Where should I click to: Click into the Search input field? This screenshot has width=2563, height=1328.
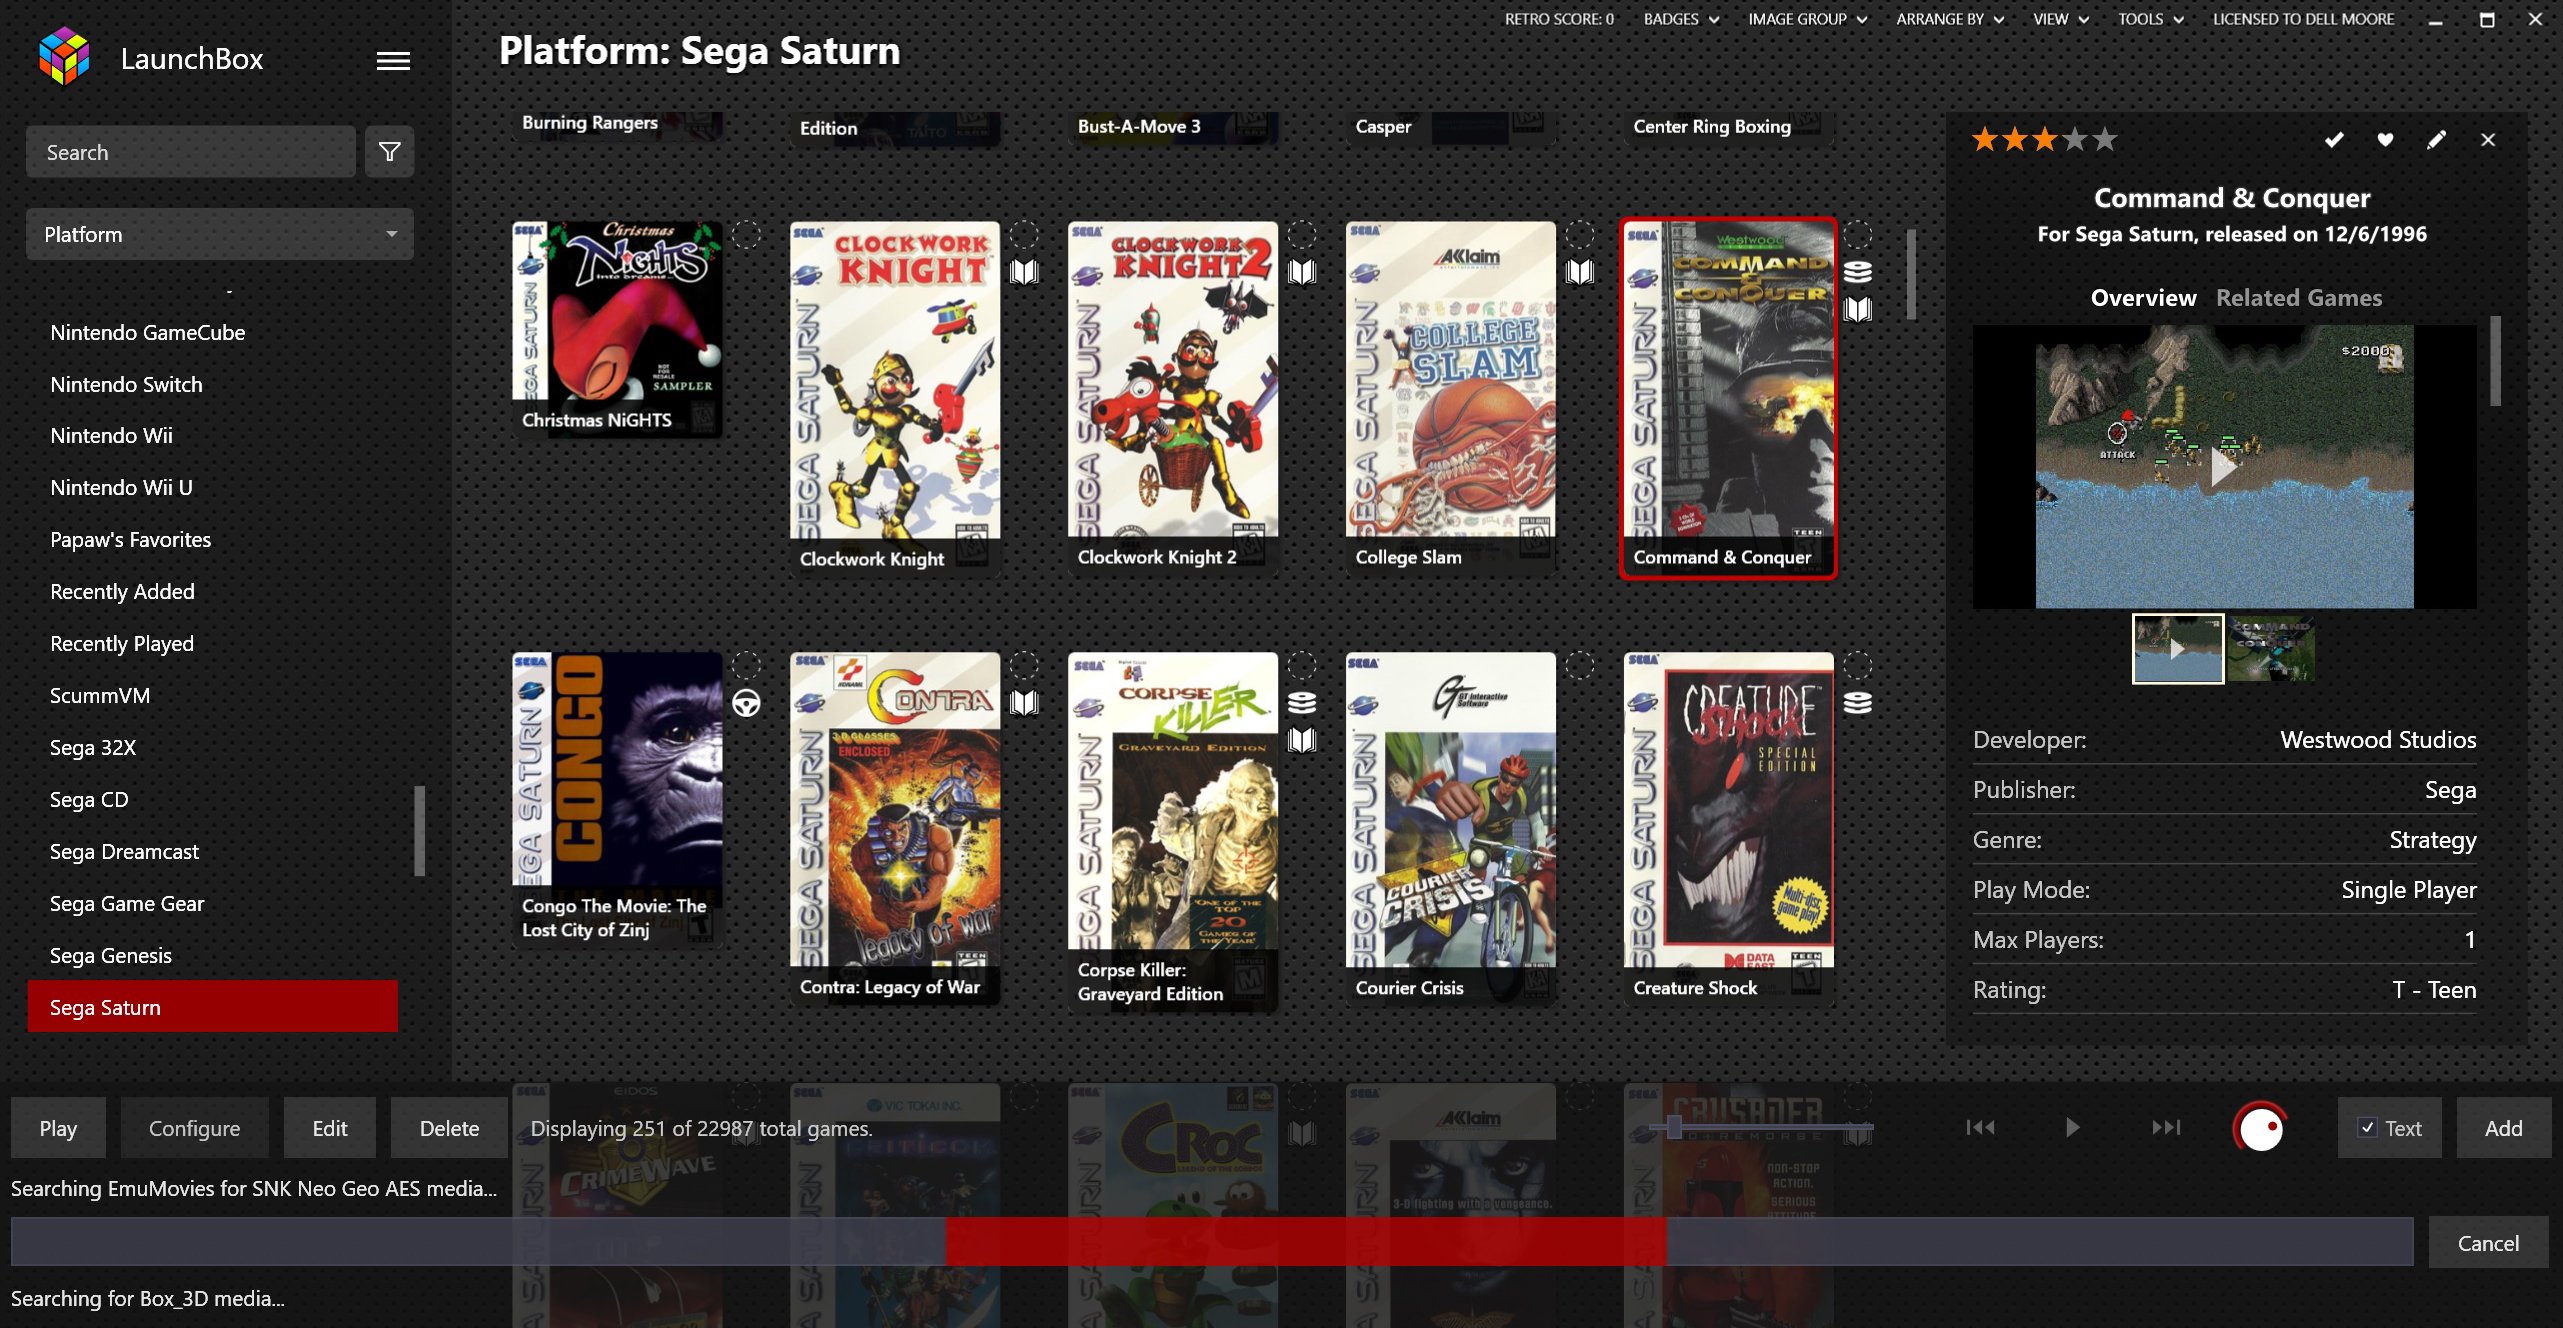(x=190, y=151)
